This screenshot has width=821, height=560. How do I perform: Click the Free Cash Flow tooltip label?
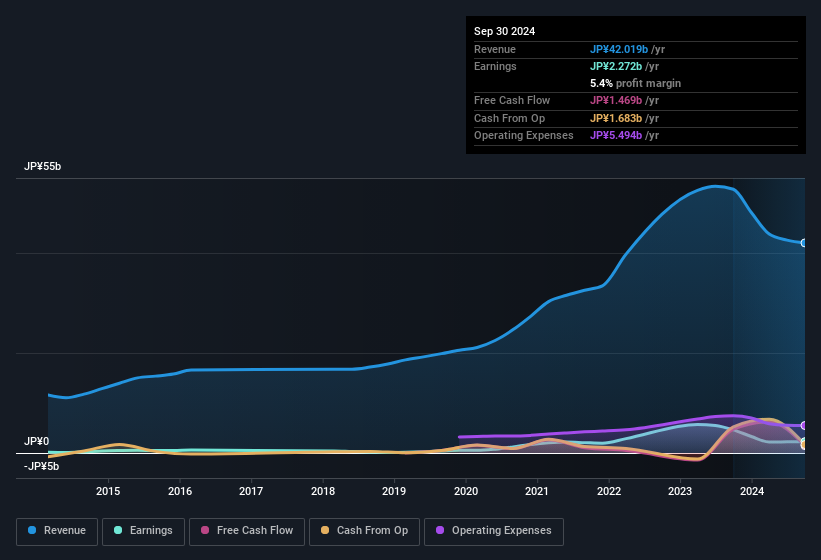[x=512, y=100]
